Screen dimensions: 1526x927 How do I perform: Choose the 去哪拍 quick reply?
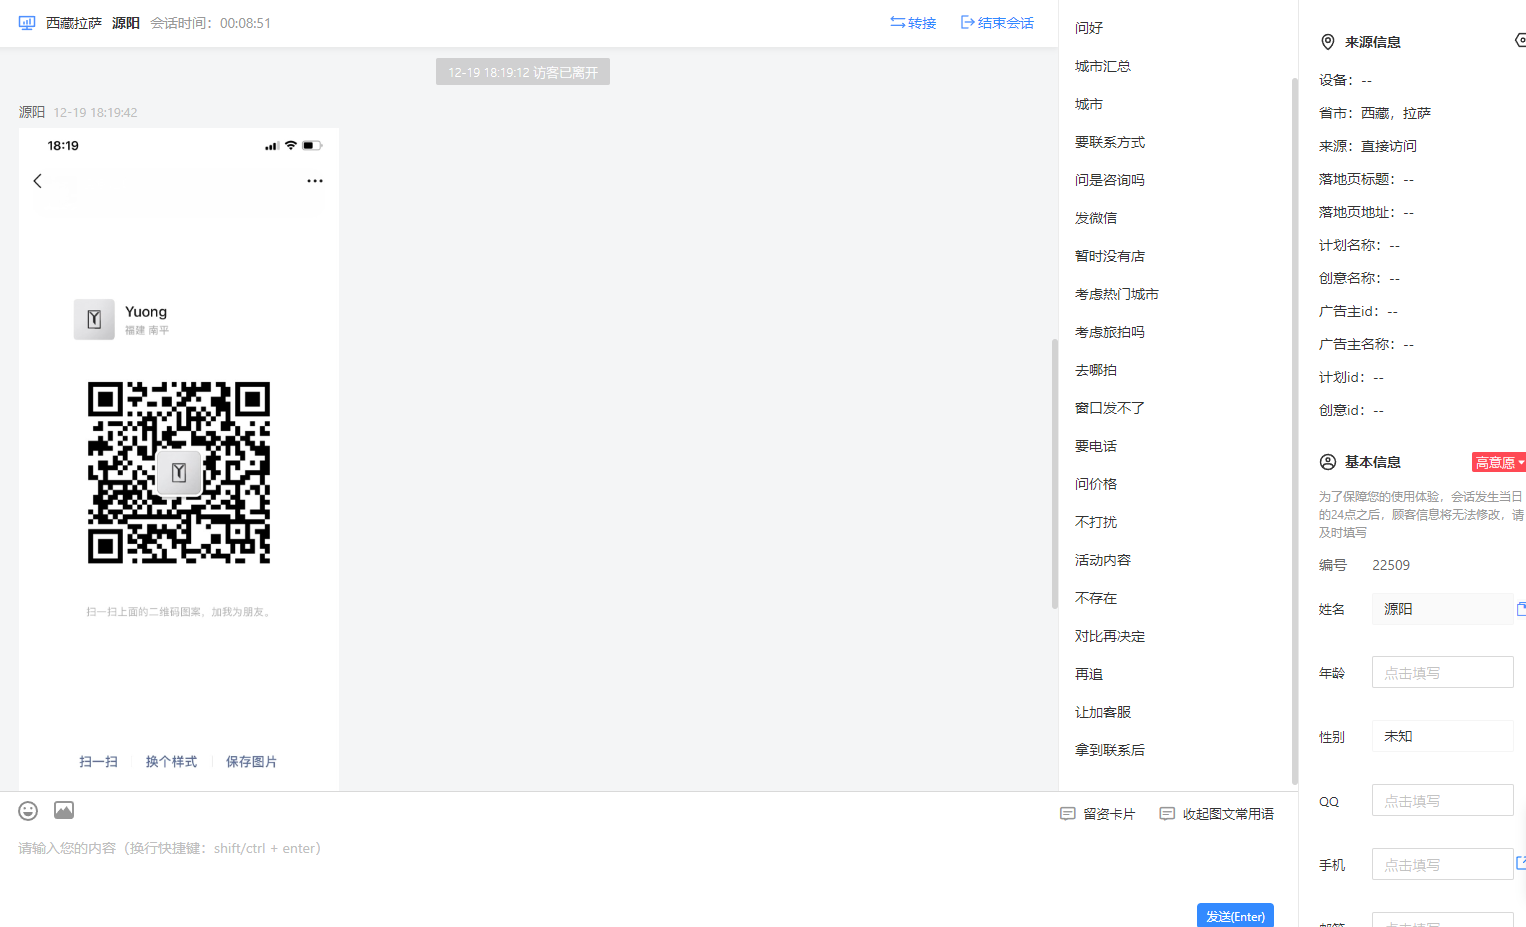pos(1096,370)
